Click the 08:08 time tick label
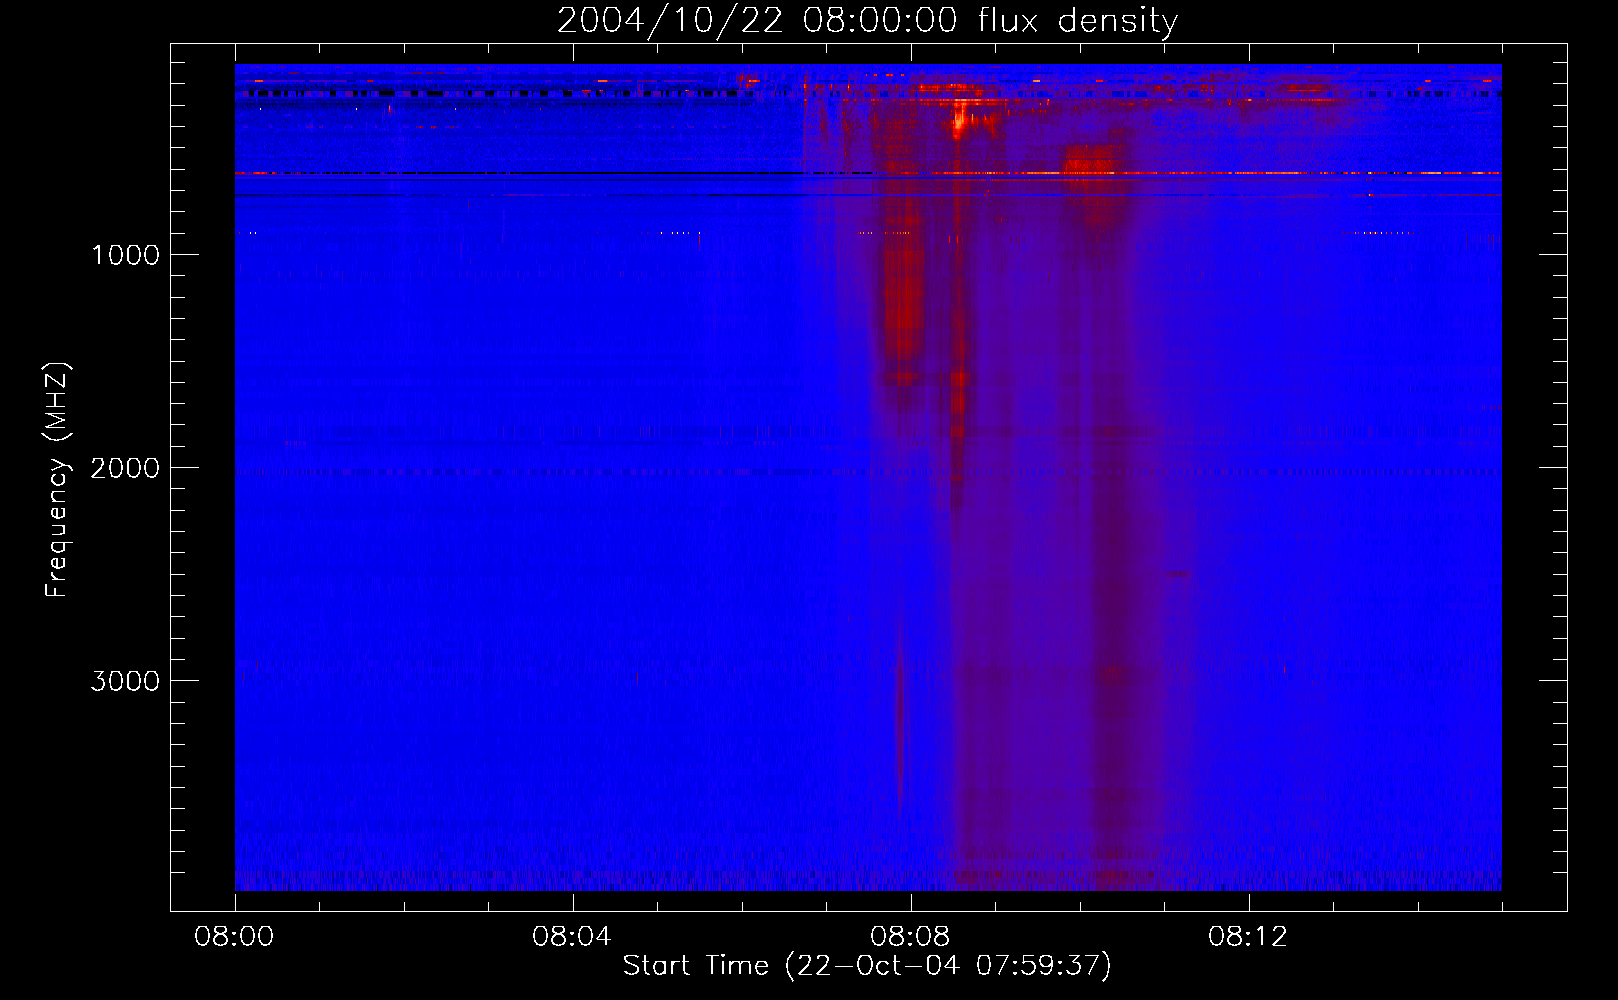The height and width of the screenshot is (1000, 1618). click(x=910, y=937)
